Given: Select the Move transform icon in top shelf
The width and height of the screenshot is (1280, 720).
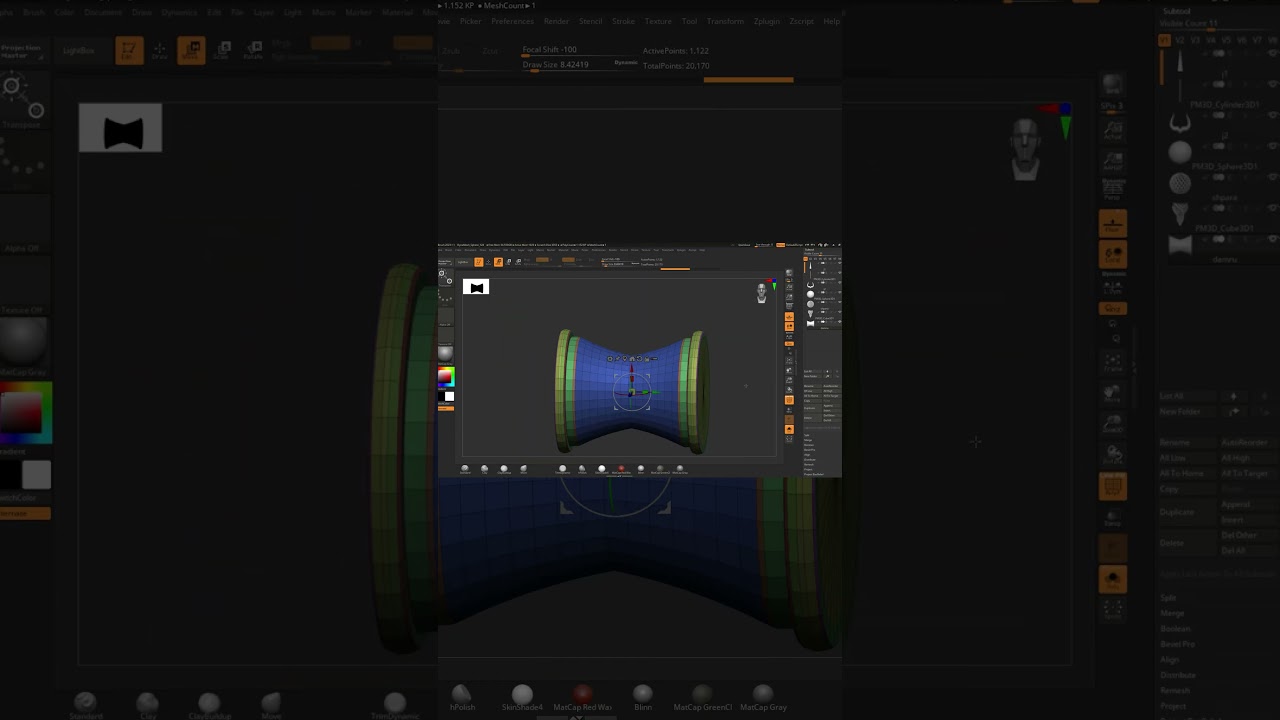Looking at the screenshot, I should [x=190, y=50].
